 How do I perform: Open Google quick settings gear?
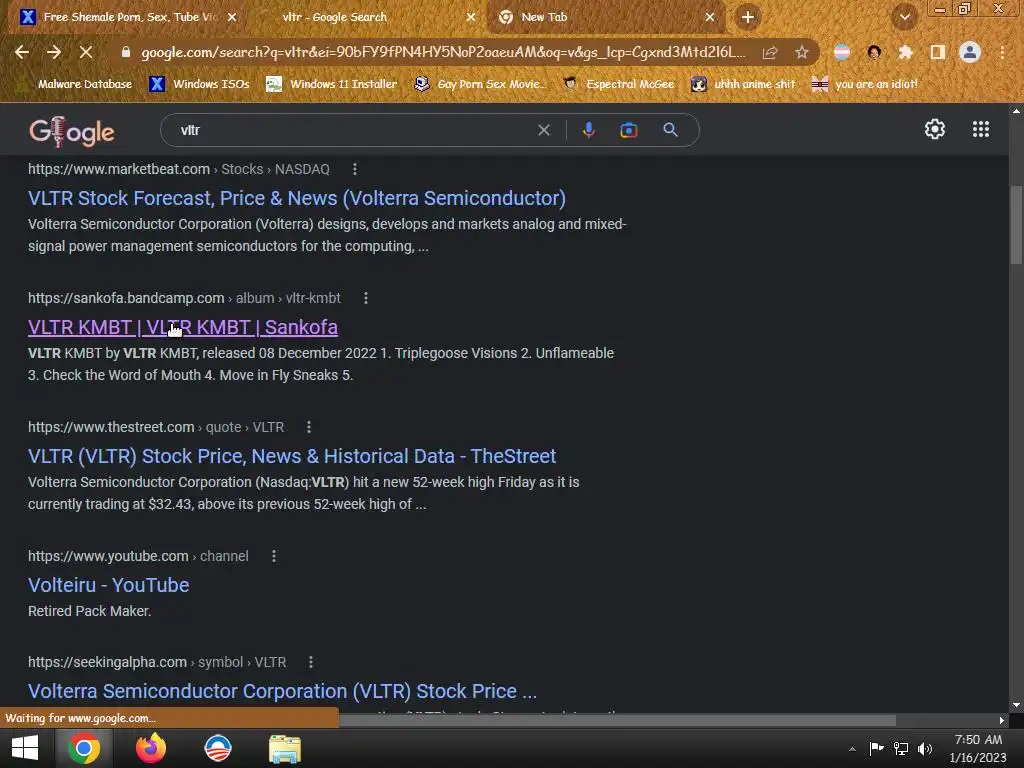click(x=935, y=129)
